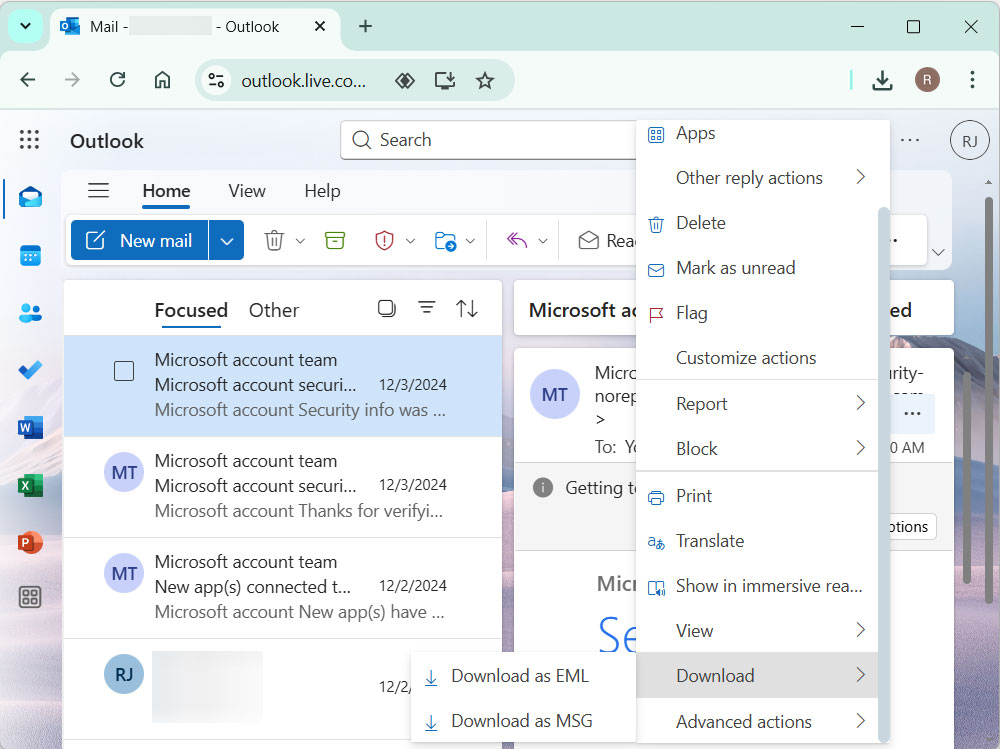This screenshot has width=1000, height=749.
Task: Select the People icon in the sidebar
Action: coord(30,313)
